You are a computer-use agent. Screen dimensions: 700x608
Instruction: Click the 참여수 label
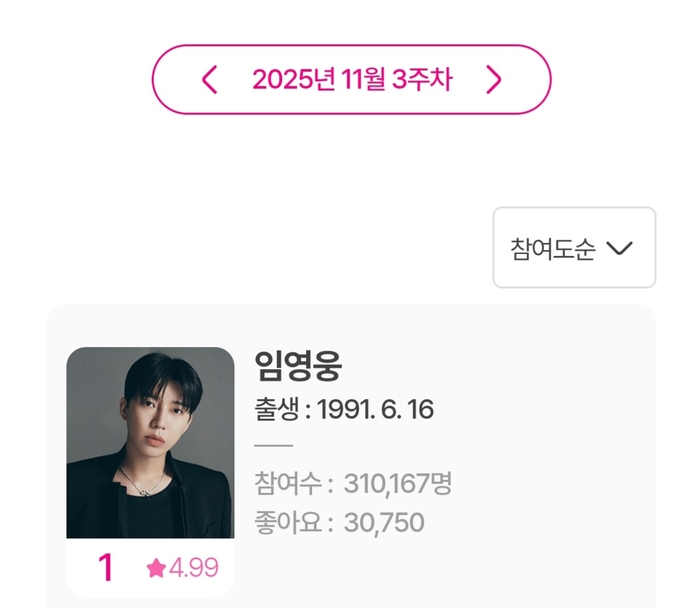[289, 484]
